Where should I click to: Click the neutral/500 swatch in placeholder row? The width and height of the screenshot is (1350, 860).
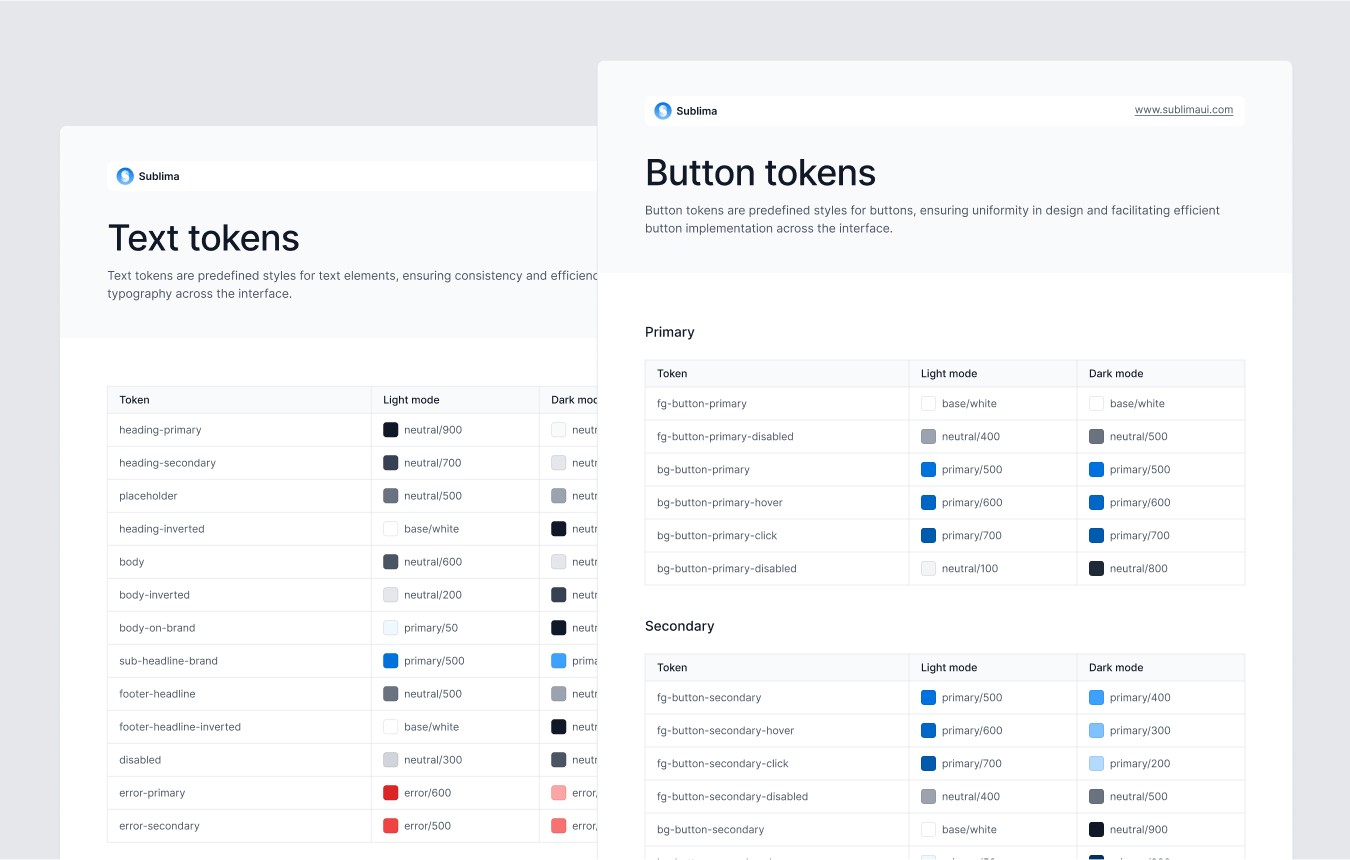click(390, 496)
